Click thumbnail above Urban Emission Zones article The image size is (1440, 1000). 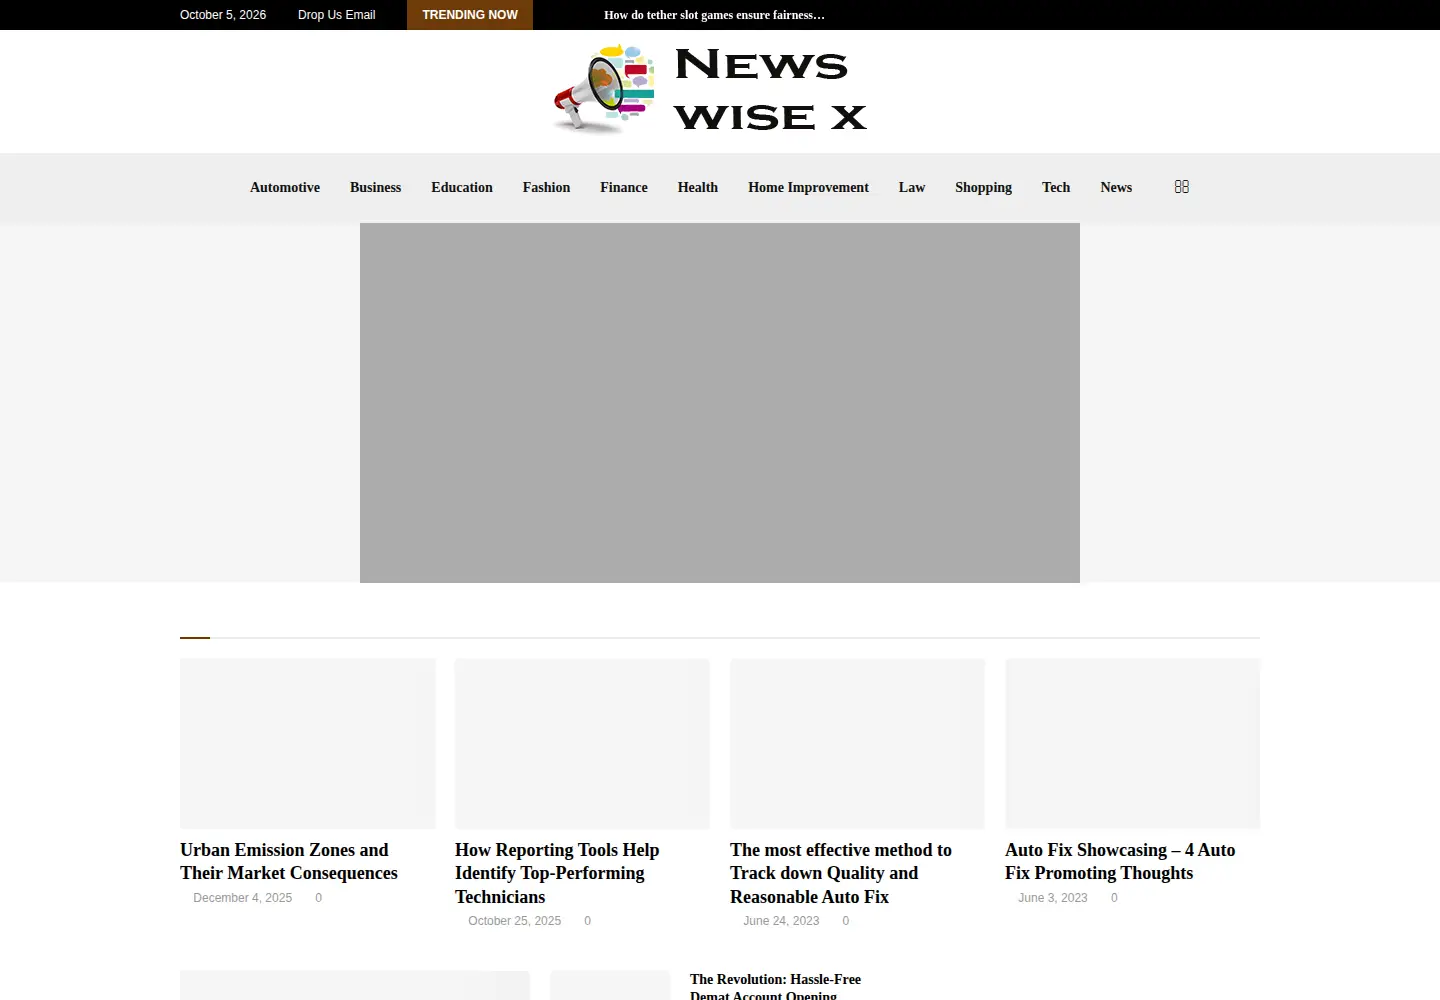coord(308,743)
